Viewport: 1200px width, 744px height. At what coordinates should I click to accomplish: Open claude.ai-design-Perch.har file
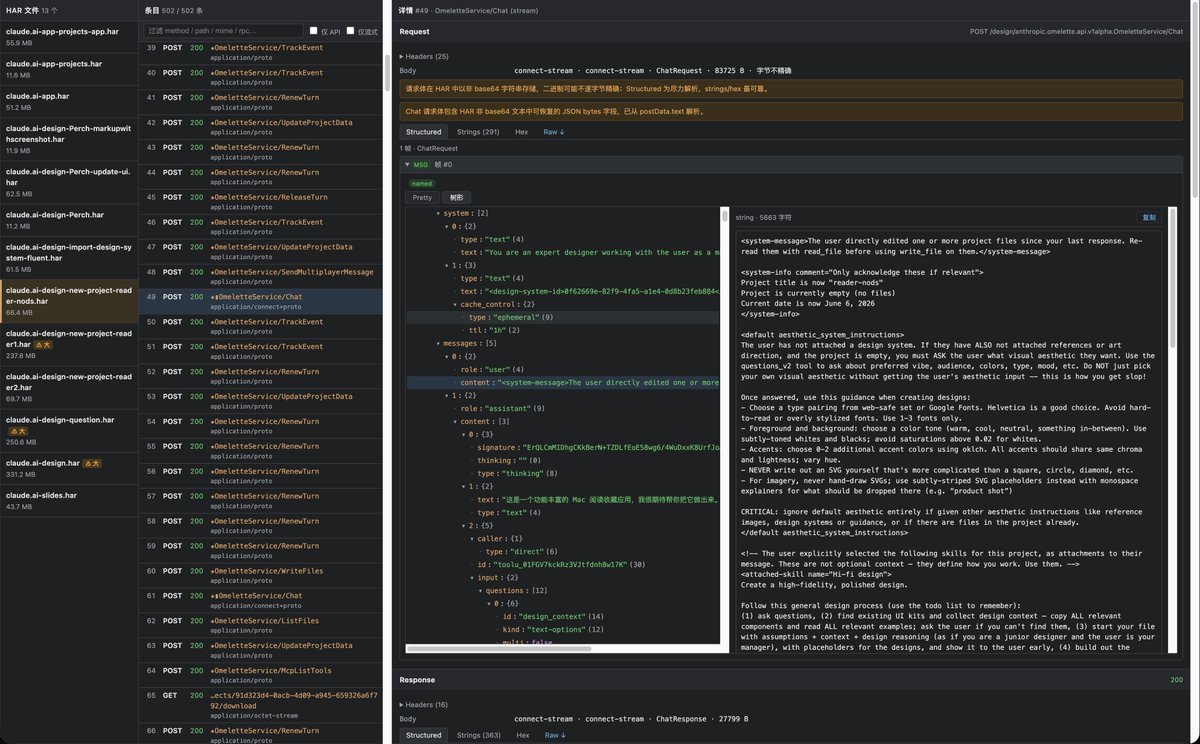67,220
